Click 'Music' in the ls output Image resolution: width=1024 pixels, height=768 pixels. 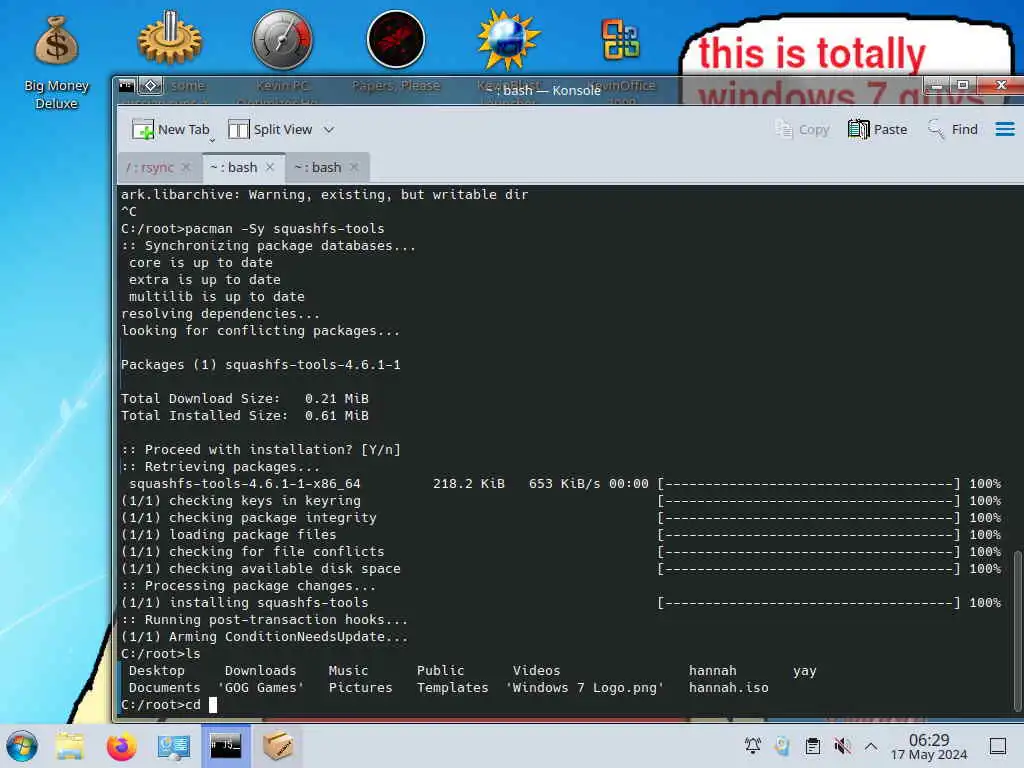pos(348,671)
